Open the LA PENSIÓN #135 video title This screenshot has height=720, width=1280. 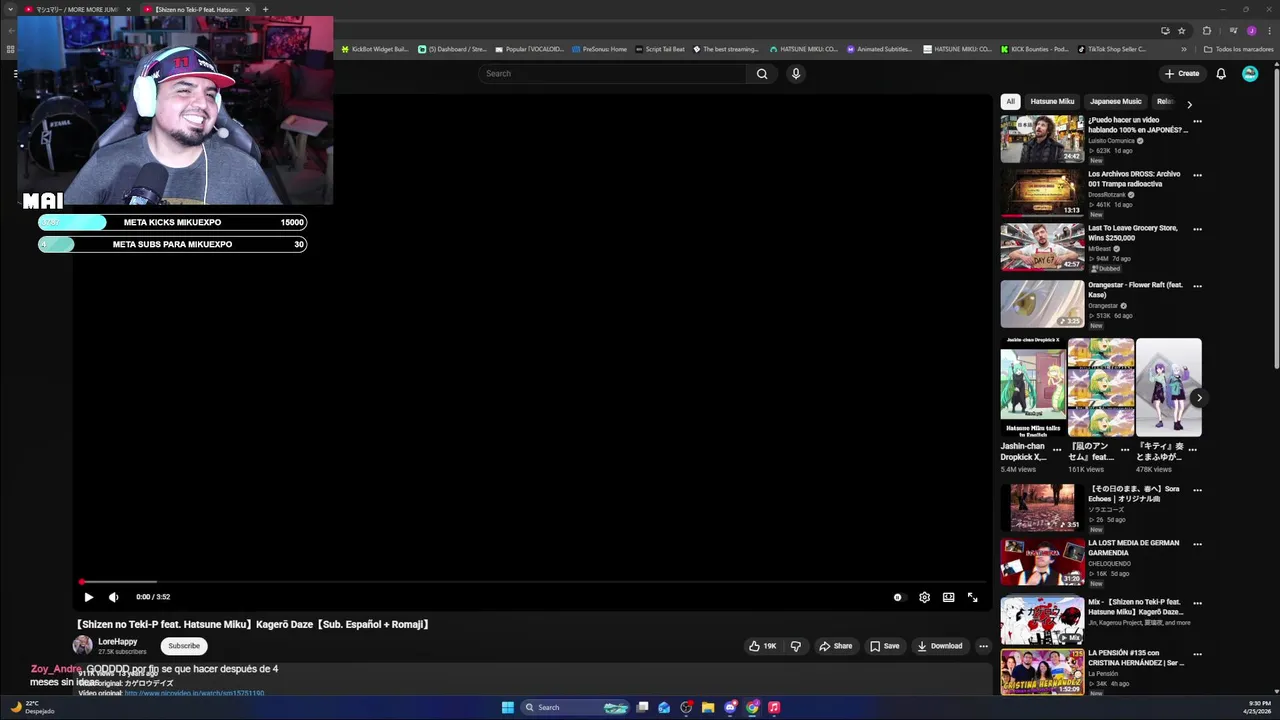coord(1136,658)
